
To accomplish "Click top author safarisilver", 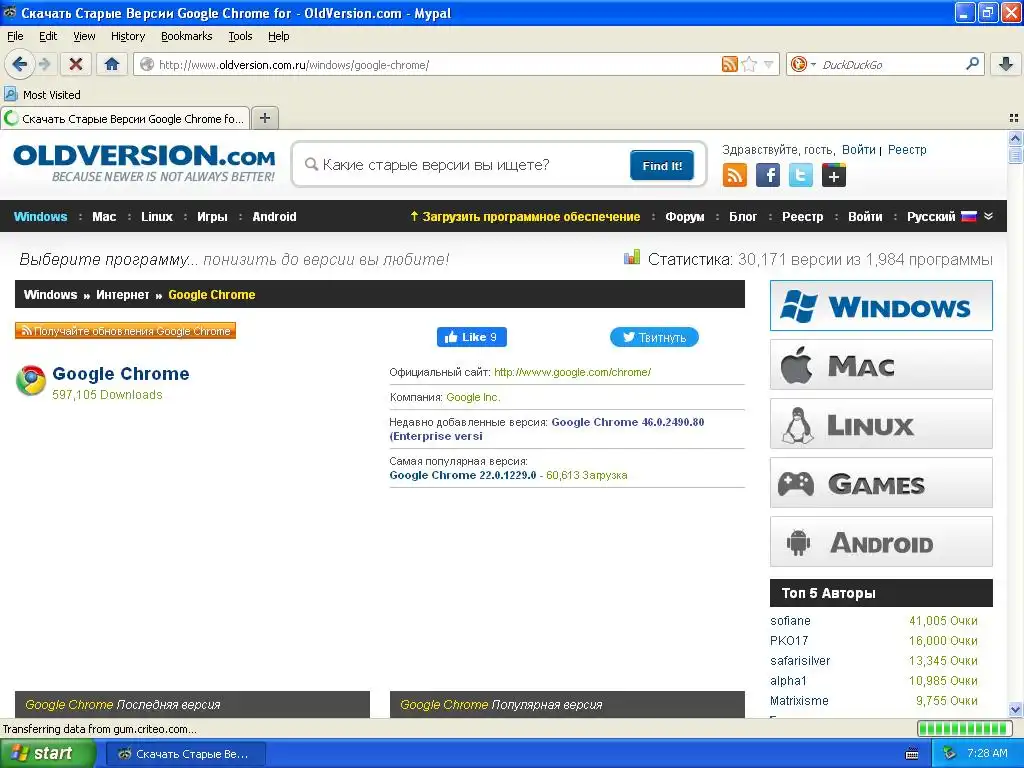I will [800, 660].
